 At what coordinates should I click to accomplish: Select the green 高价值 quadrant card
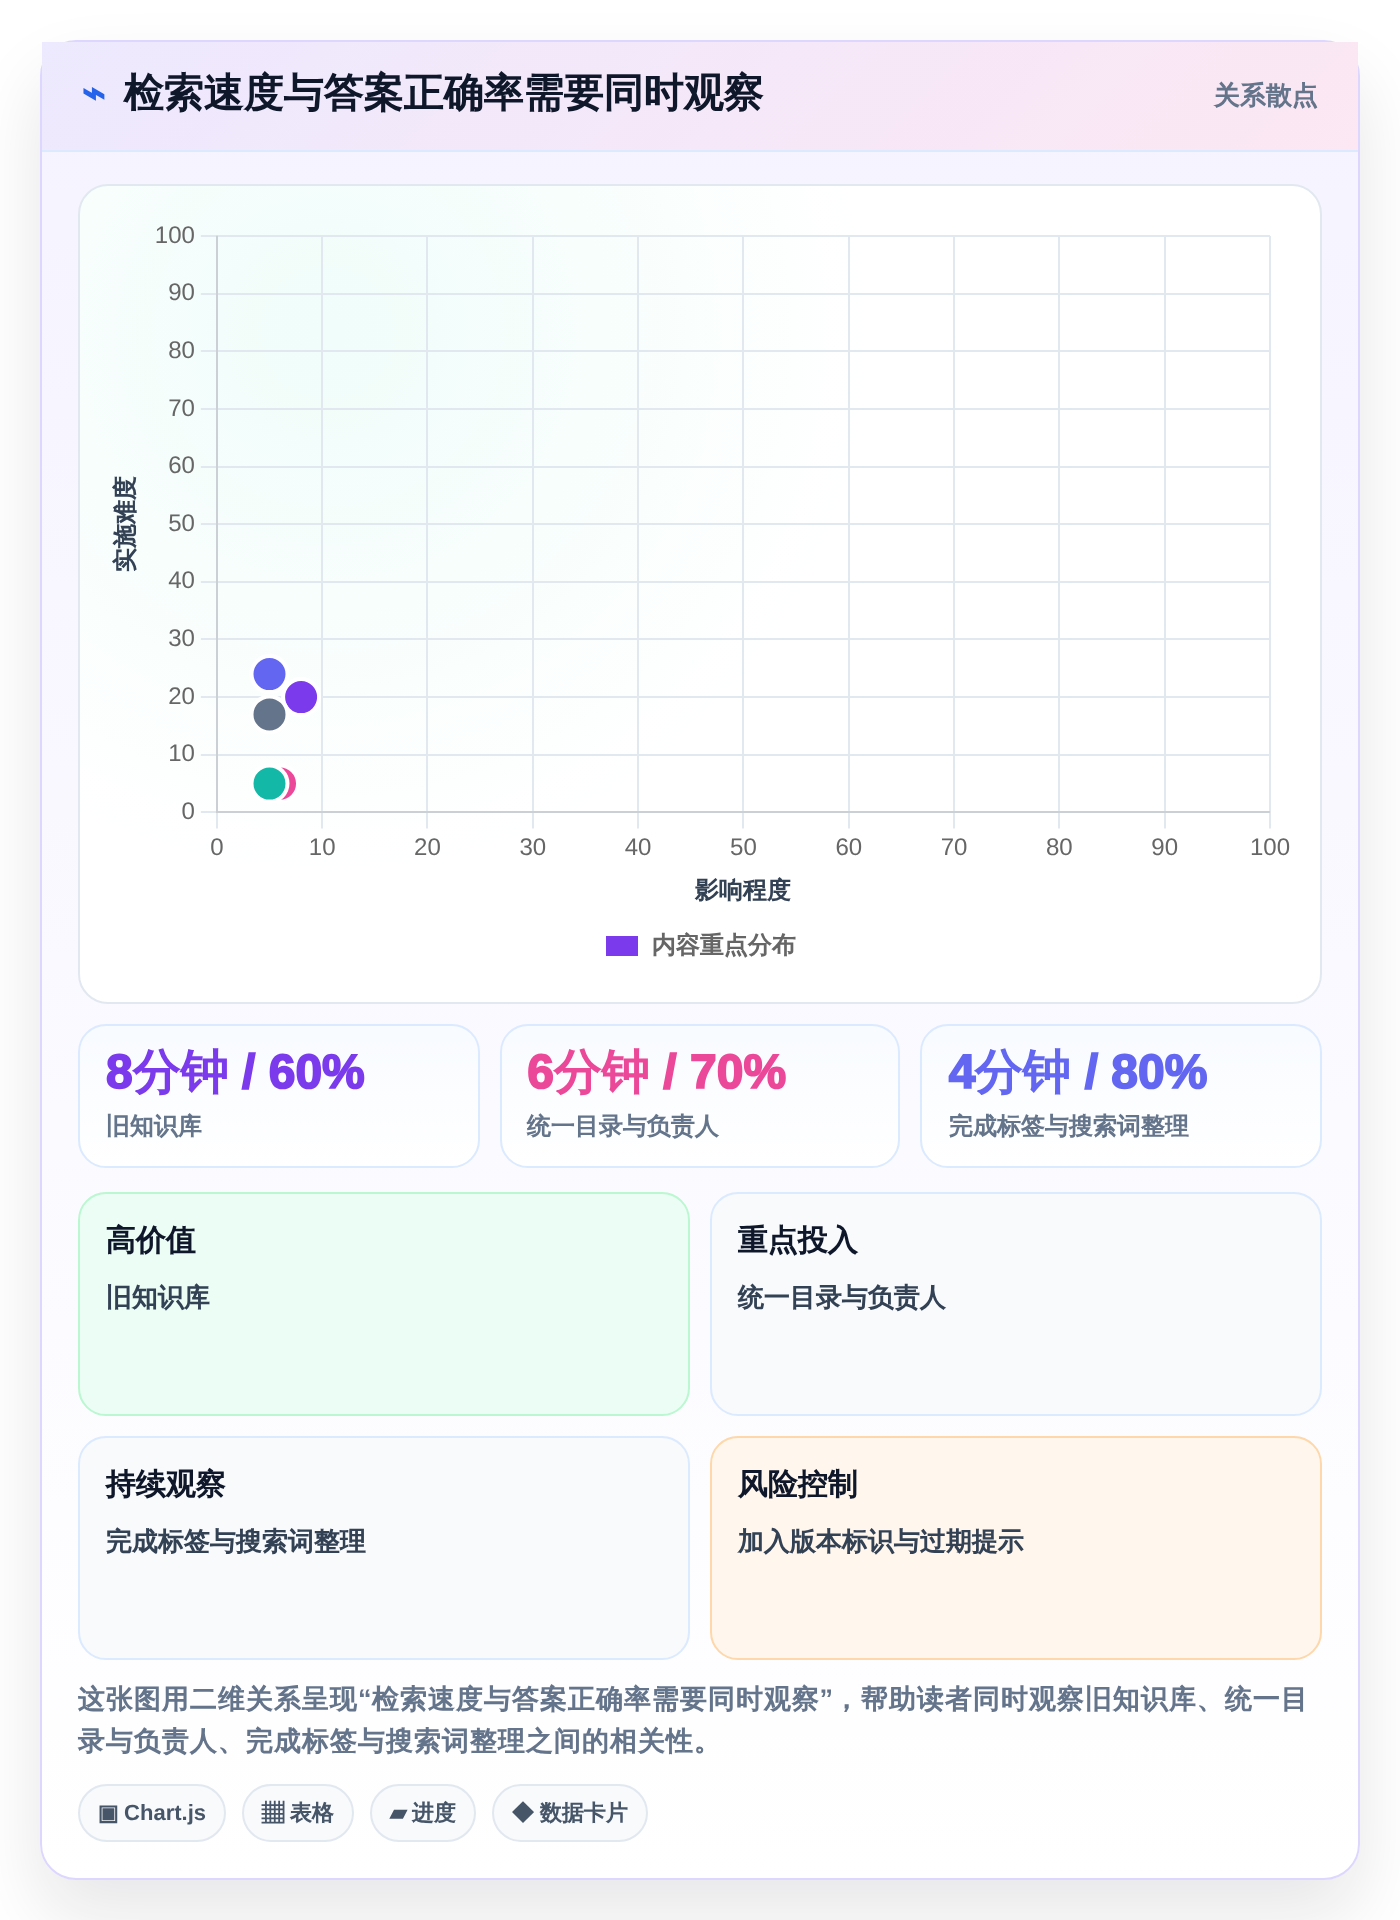[384, 1304]
